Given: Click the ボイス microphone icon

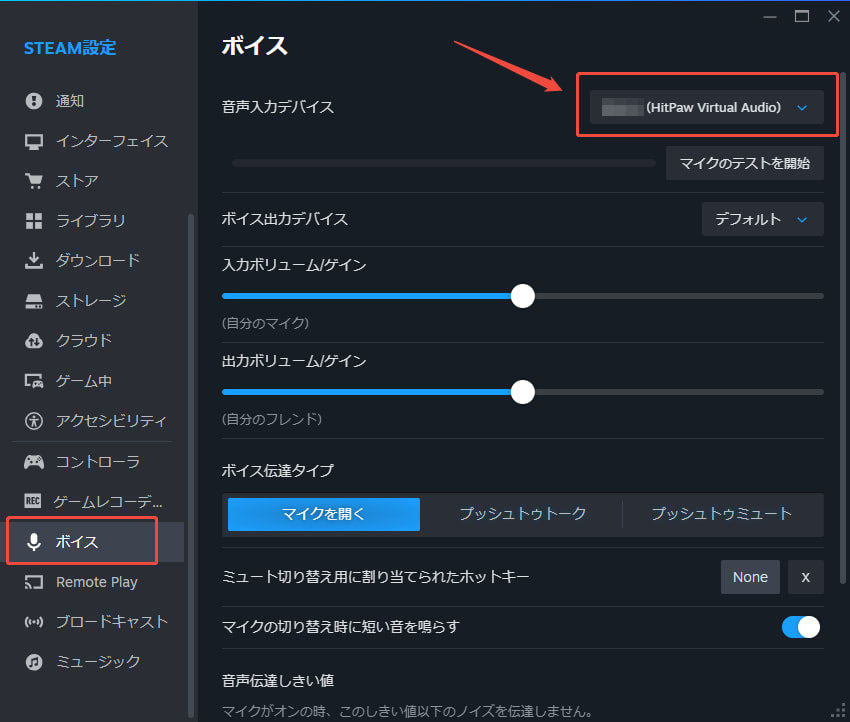Looking at the screenshot, I should (x=34, y=542).
